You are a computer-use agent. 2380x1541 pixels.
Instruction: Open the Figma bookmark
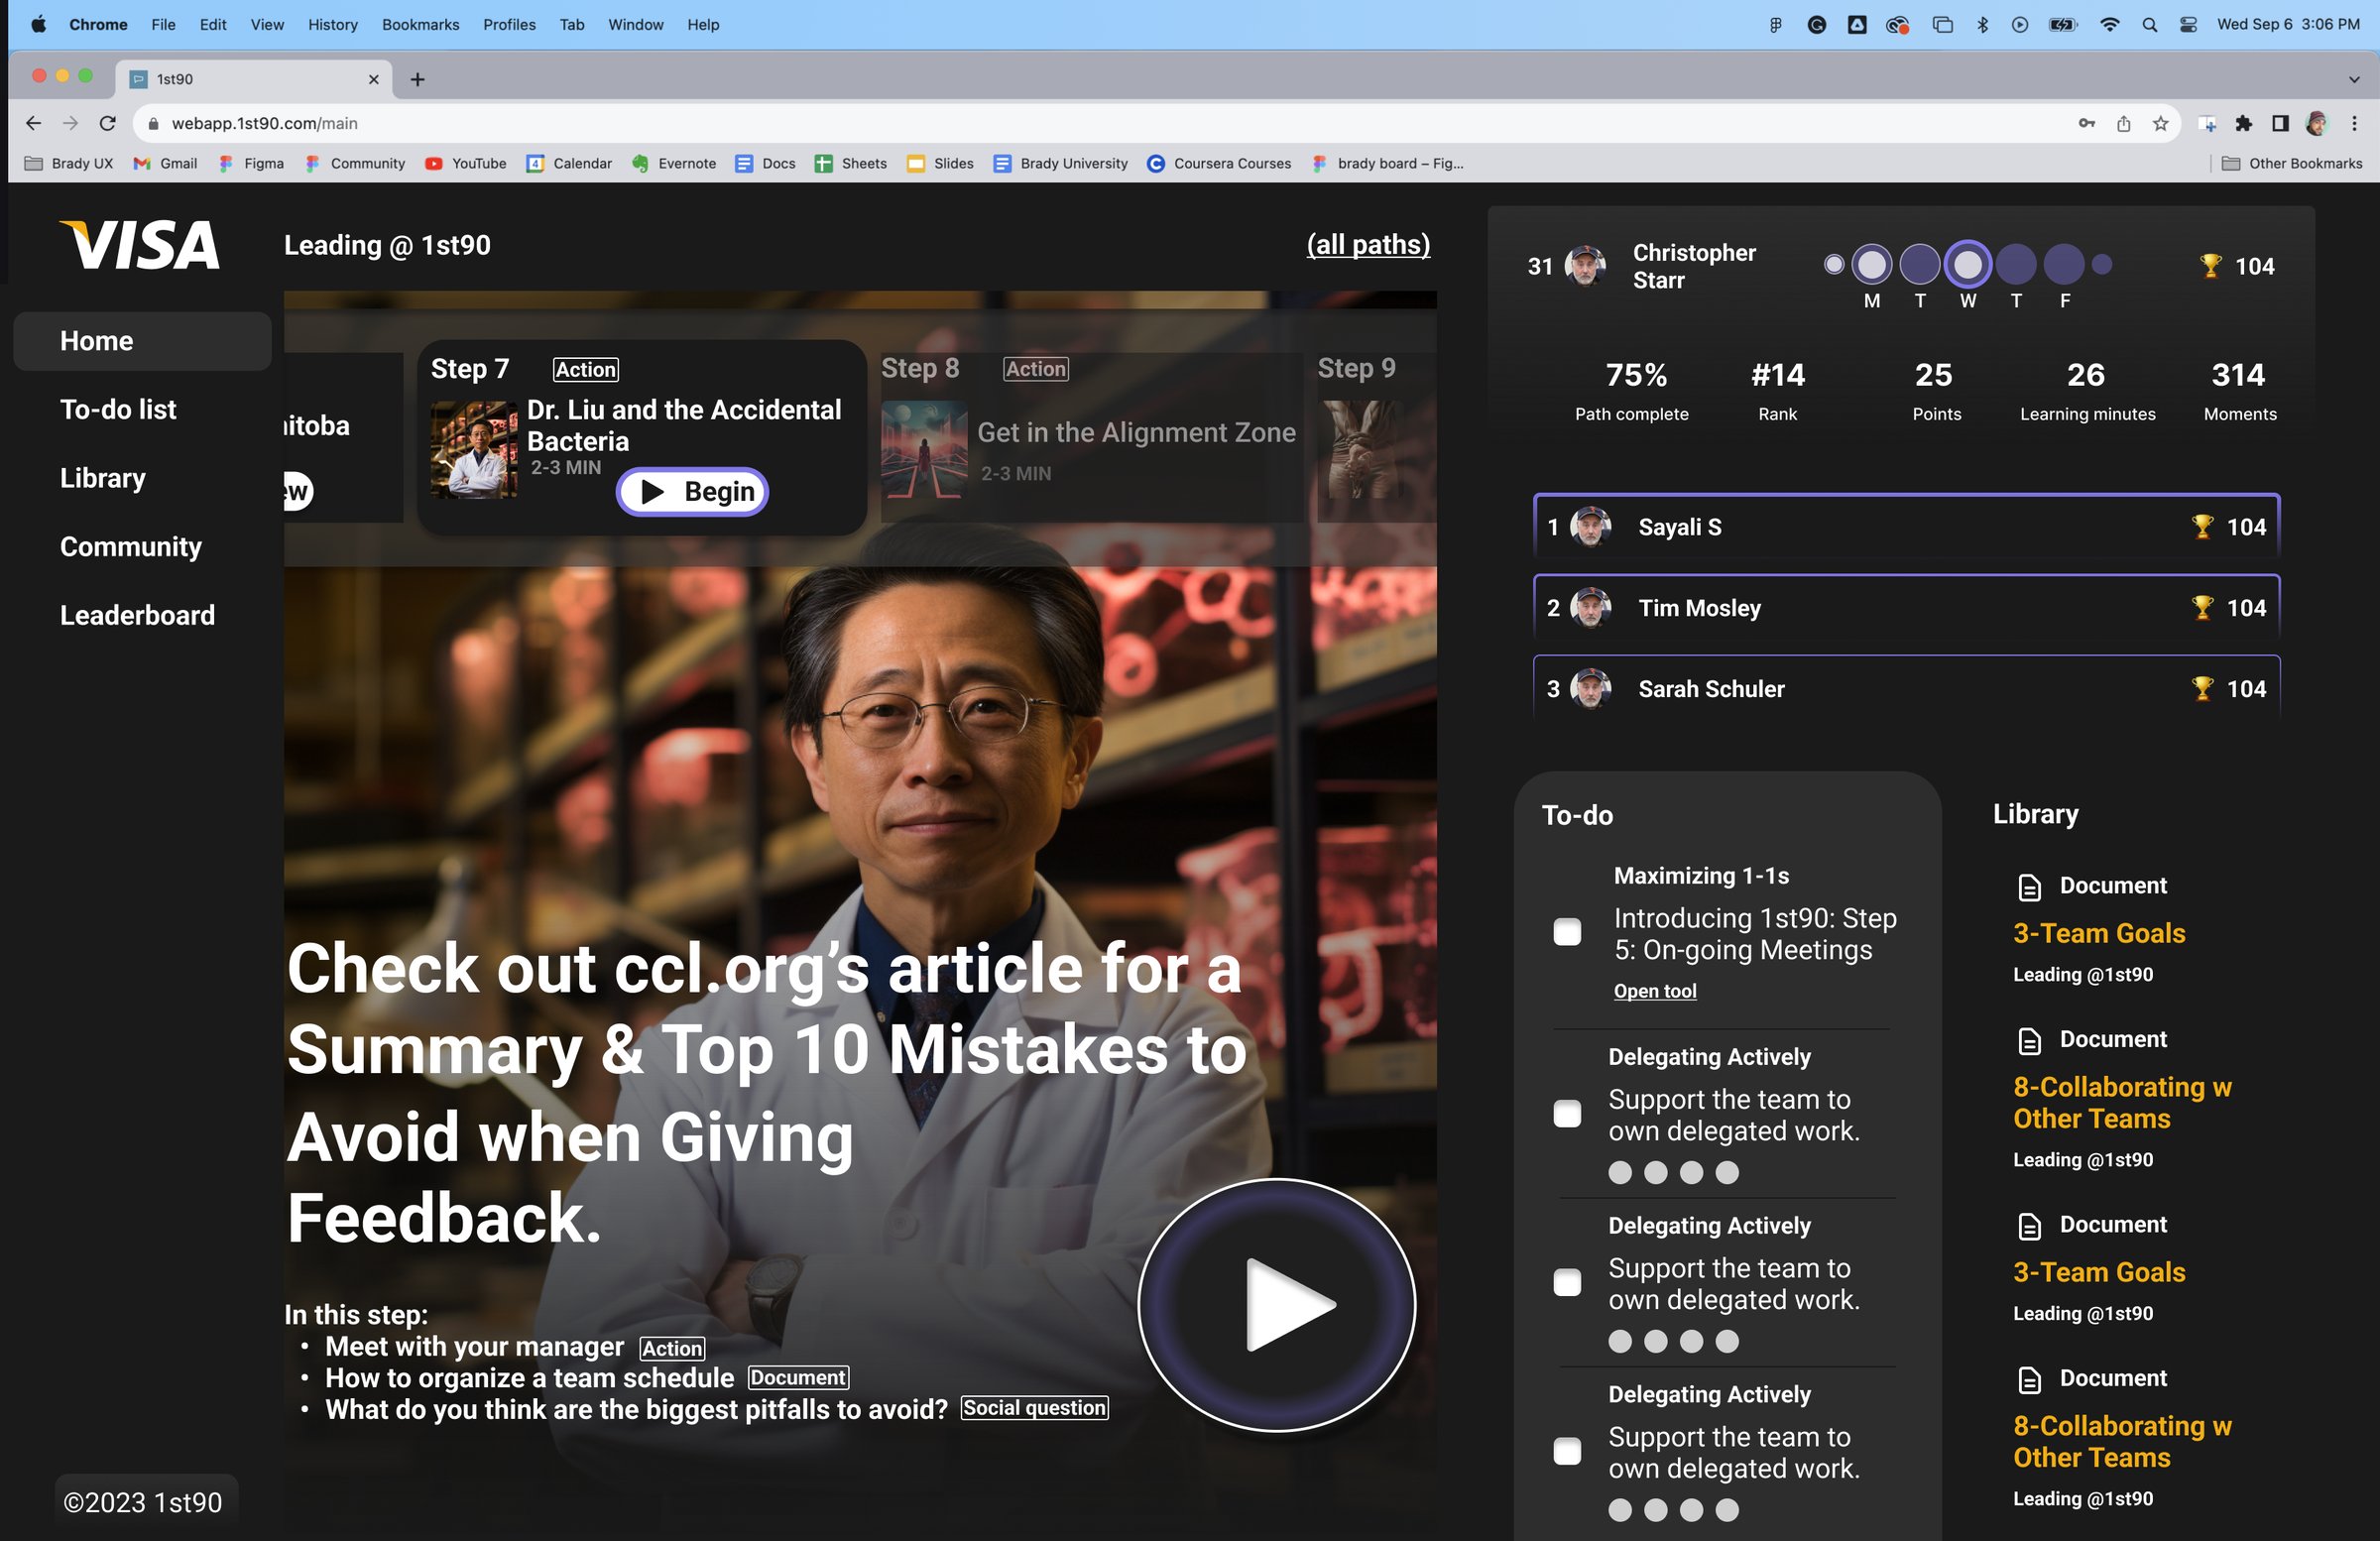click(x=251, y=163)
